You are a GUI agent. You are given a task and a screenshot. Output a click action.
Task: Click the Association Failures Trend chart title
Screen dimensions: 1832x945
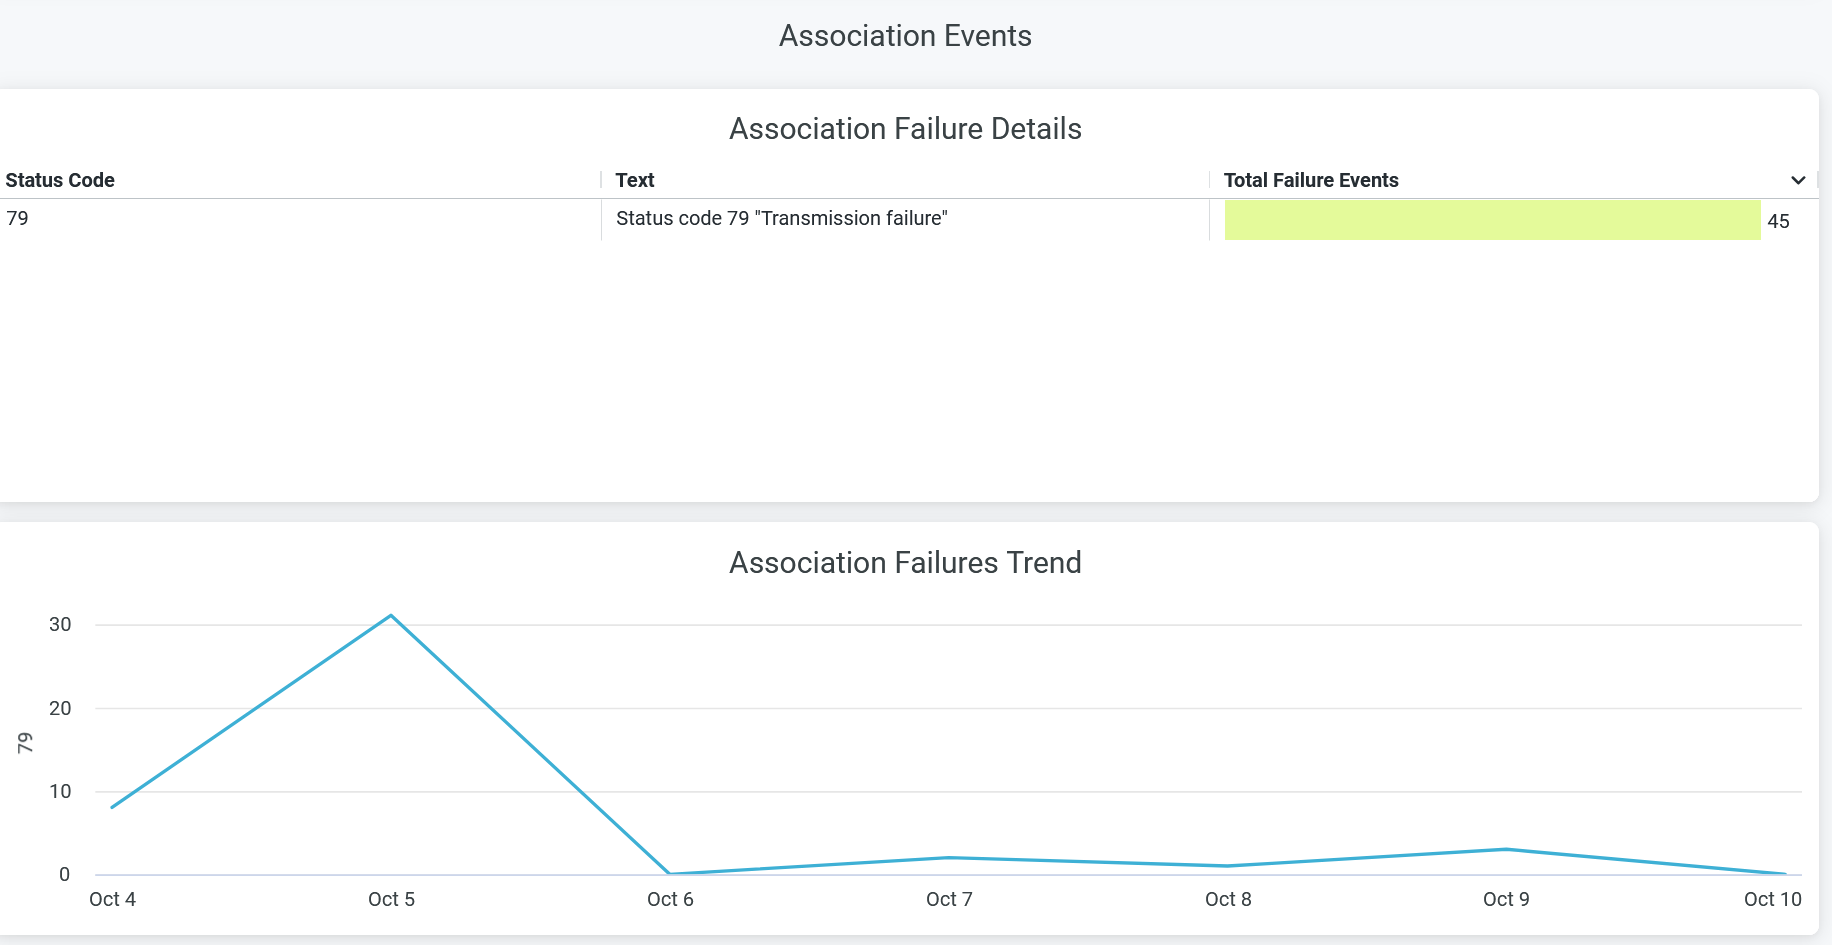pos(905,563)
